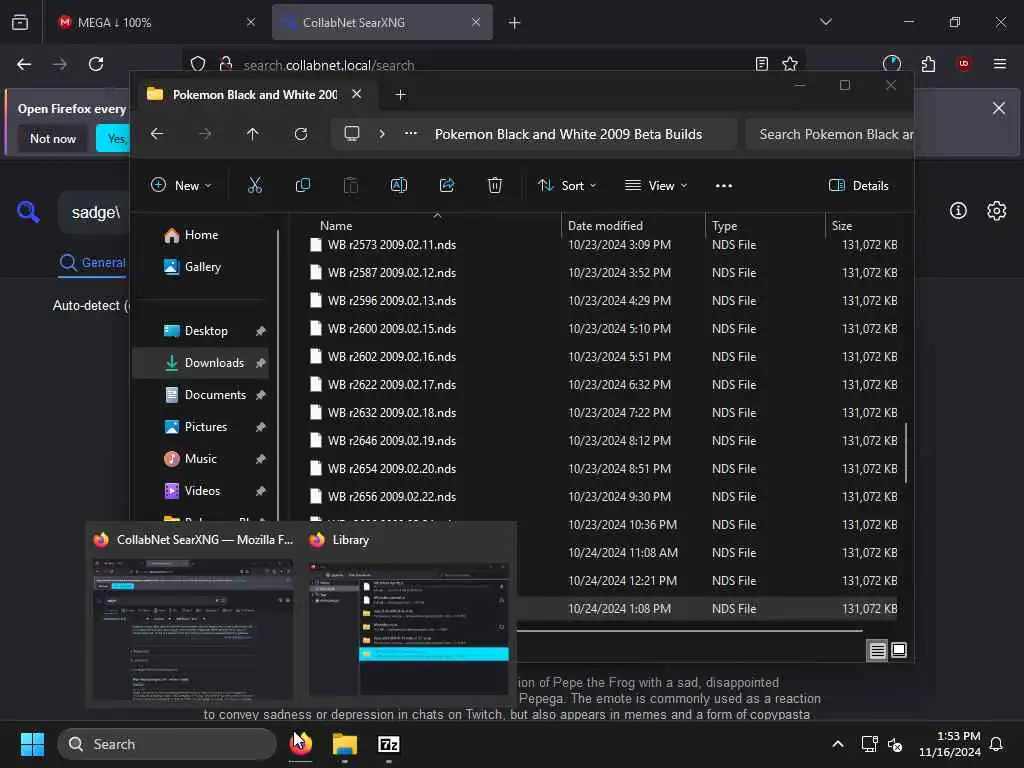Click the uBlock Origin extension icon
The image size is (1024, 768).
964,64
